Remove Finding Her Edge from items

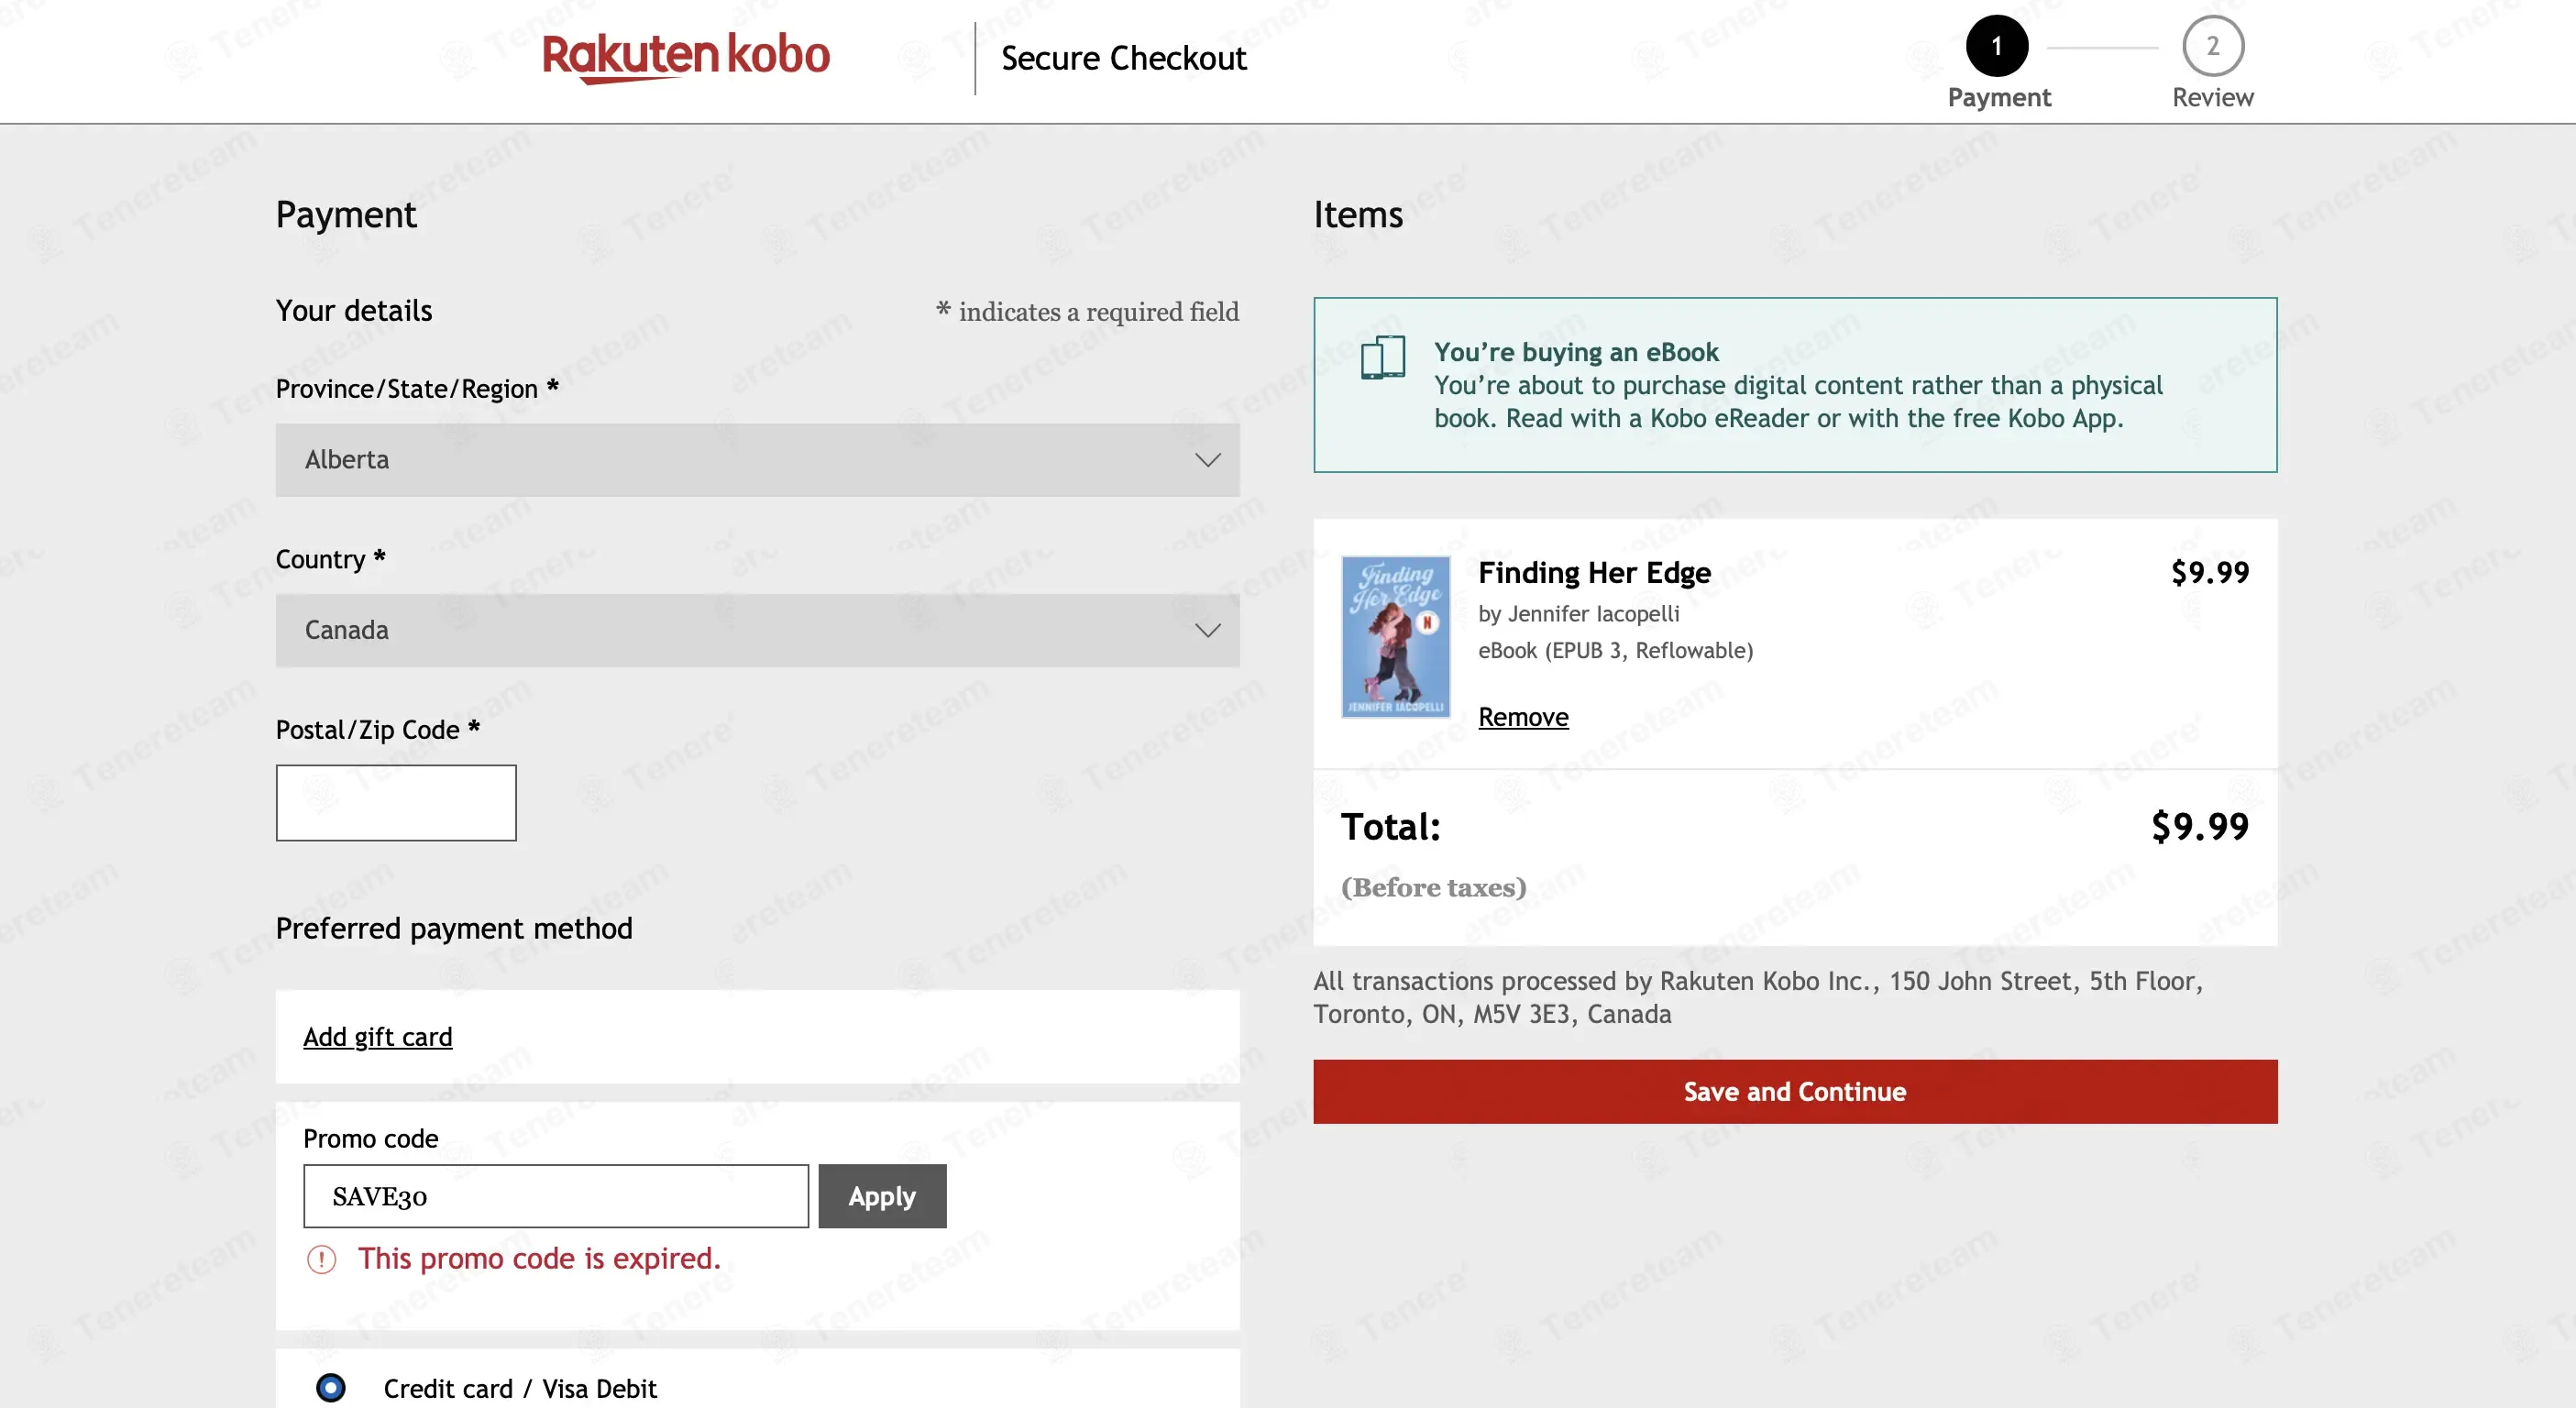[1523, 717]
